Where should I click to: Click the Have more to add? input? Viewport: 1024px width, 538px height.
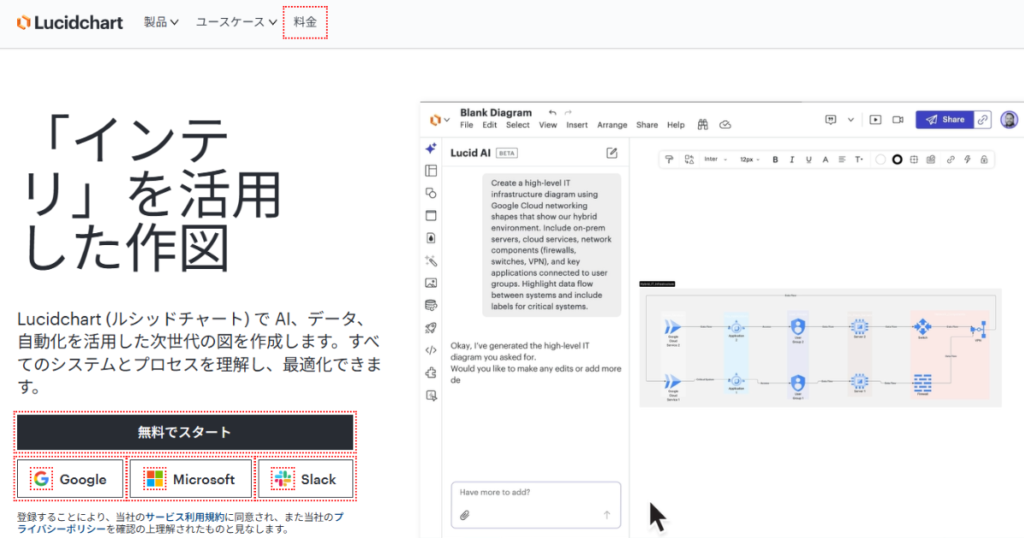[536, 505]
